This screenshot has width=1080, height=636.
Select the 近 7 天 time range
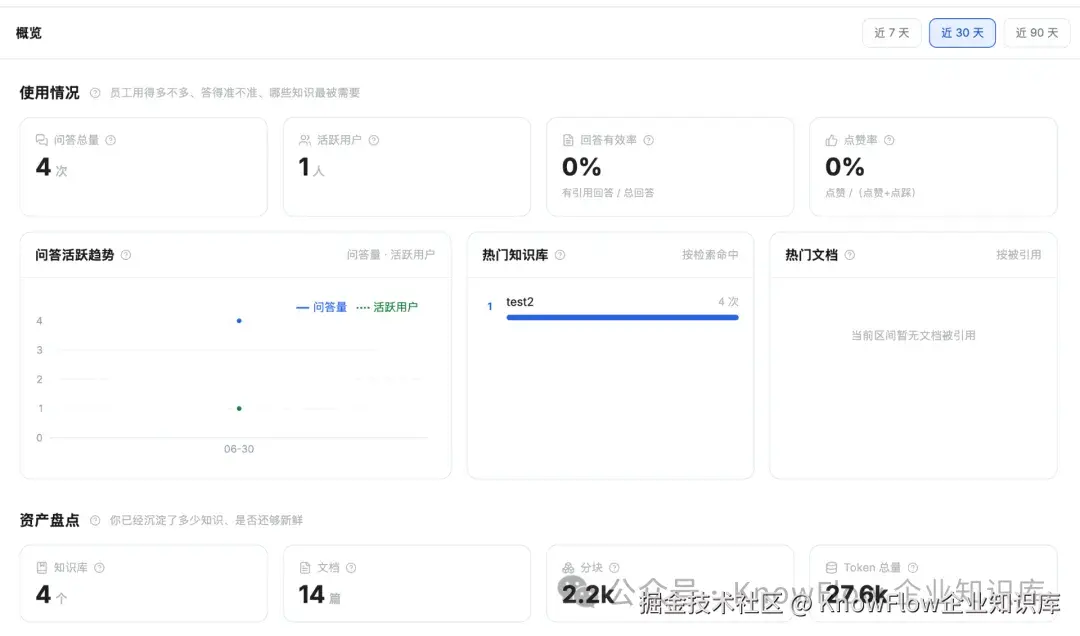(891, 33)
